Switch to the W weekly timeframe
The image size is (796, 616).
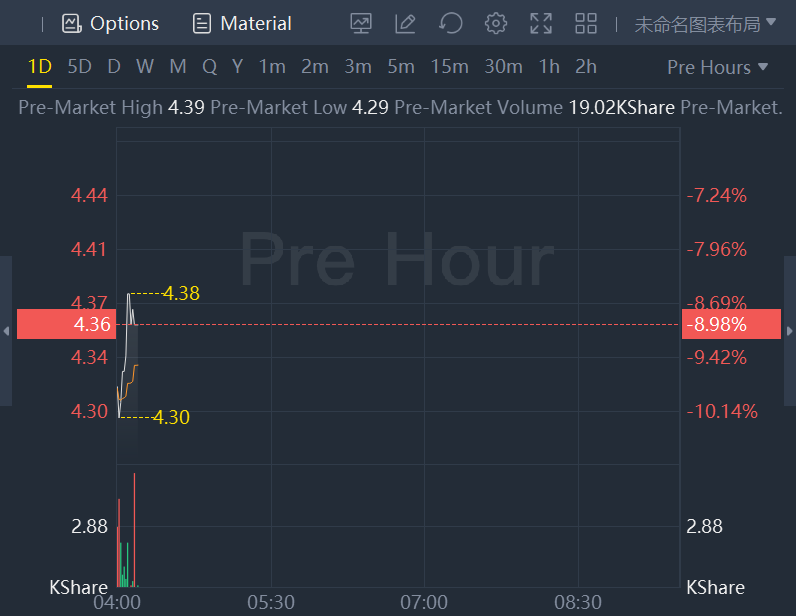(x=145, y=67)
